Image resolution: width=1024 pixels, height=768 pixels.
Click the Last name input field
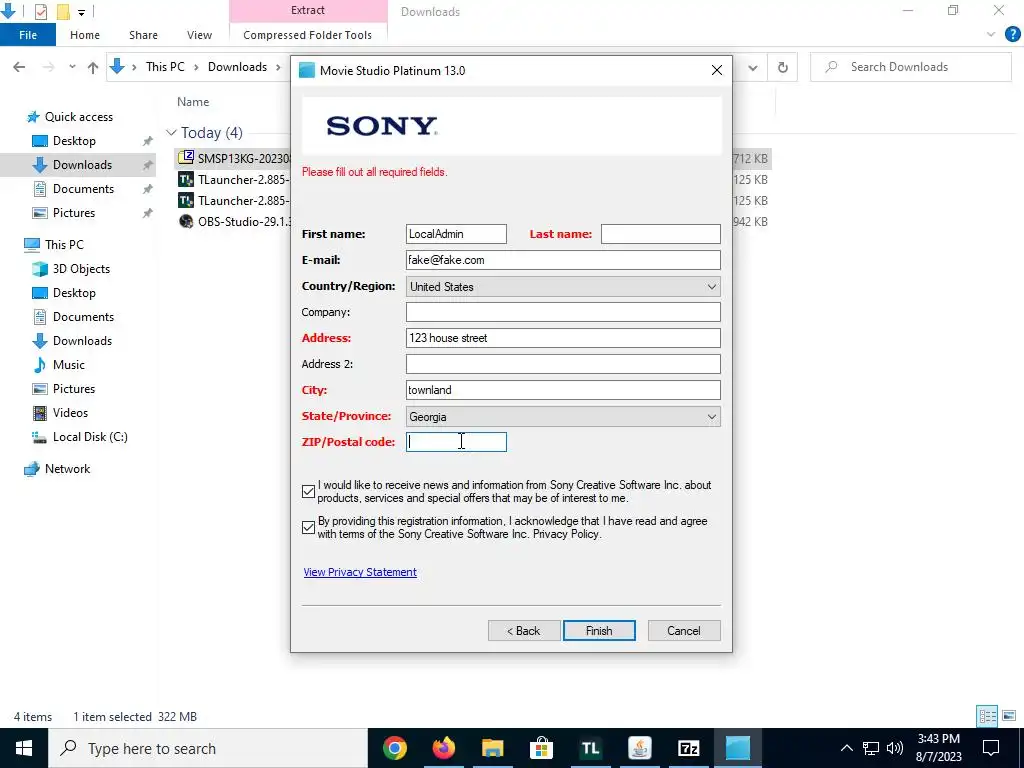(x=660, y=234)
